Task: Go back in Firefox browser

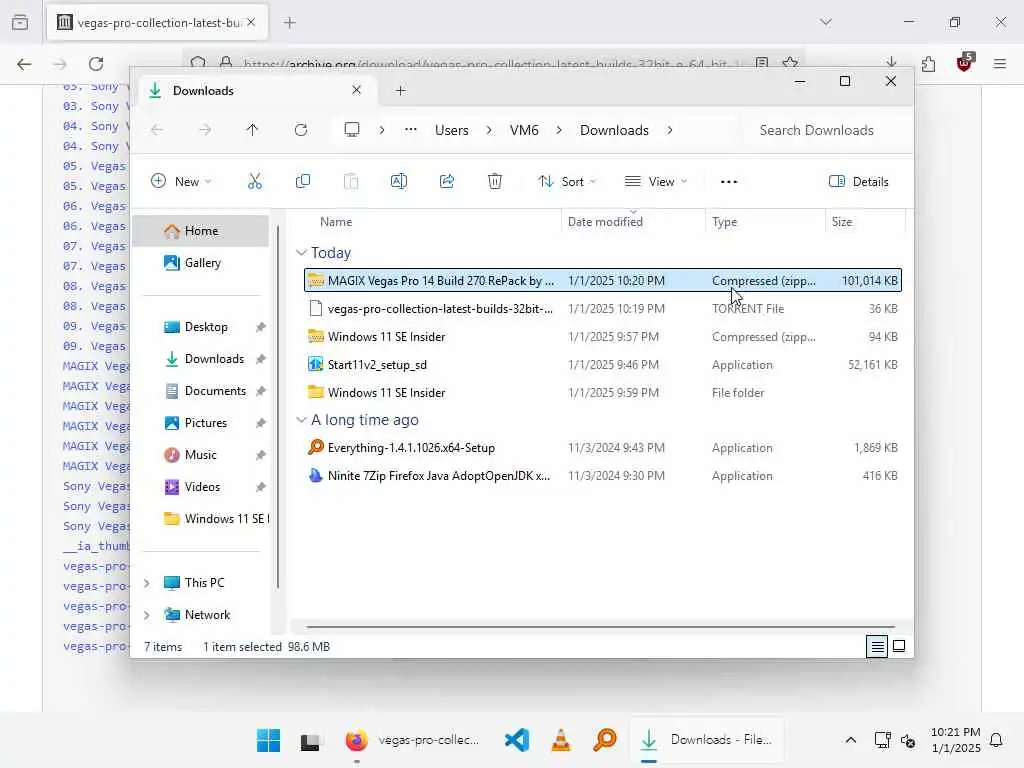Action: pos(24,63)
